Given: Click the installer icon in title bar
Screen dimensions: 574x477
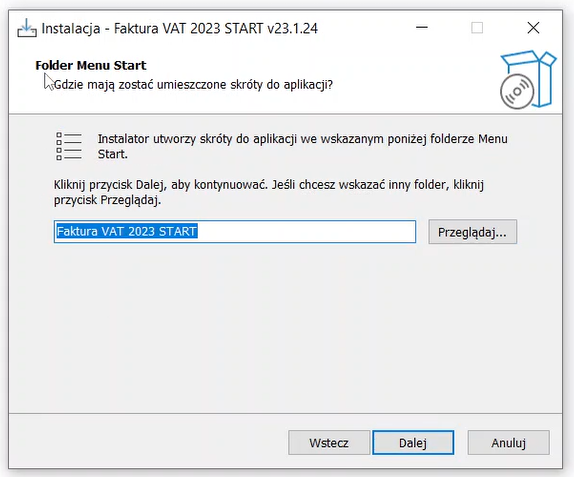Looking at the screenshot, I should click(x=27, y=28).
